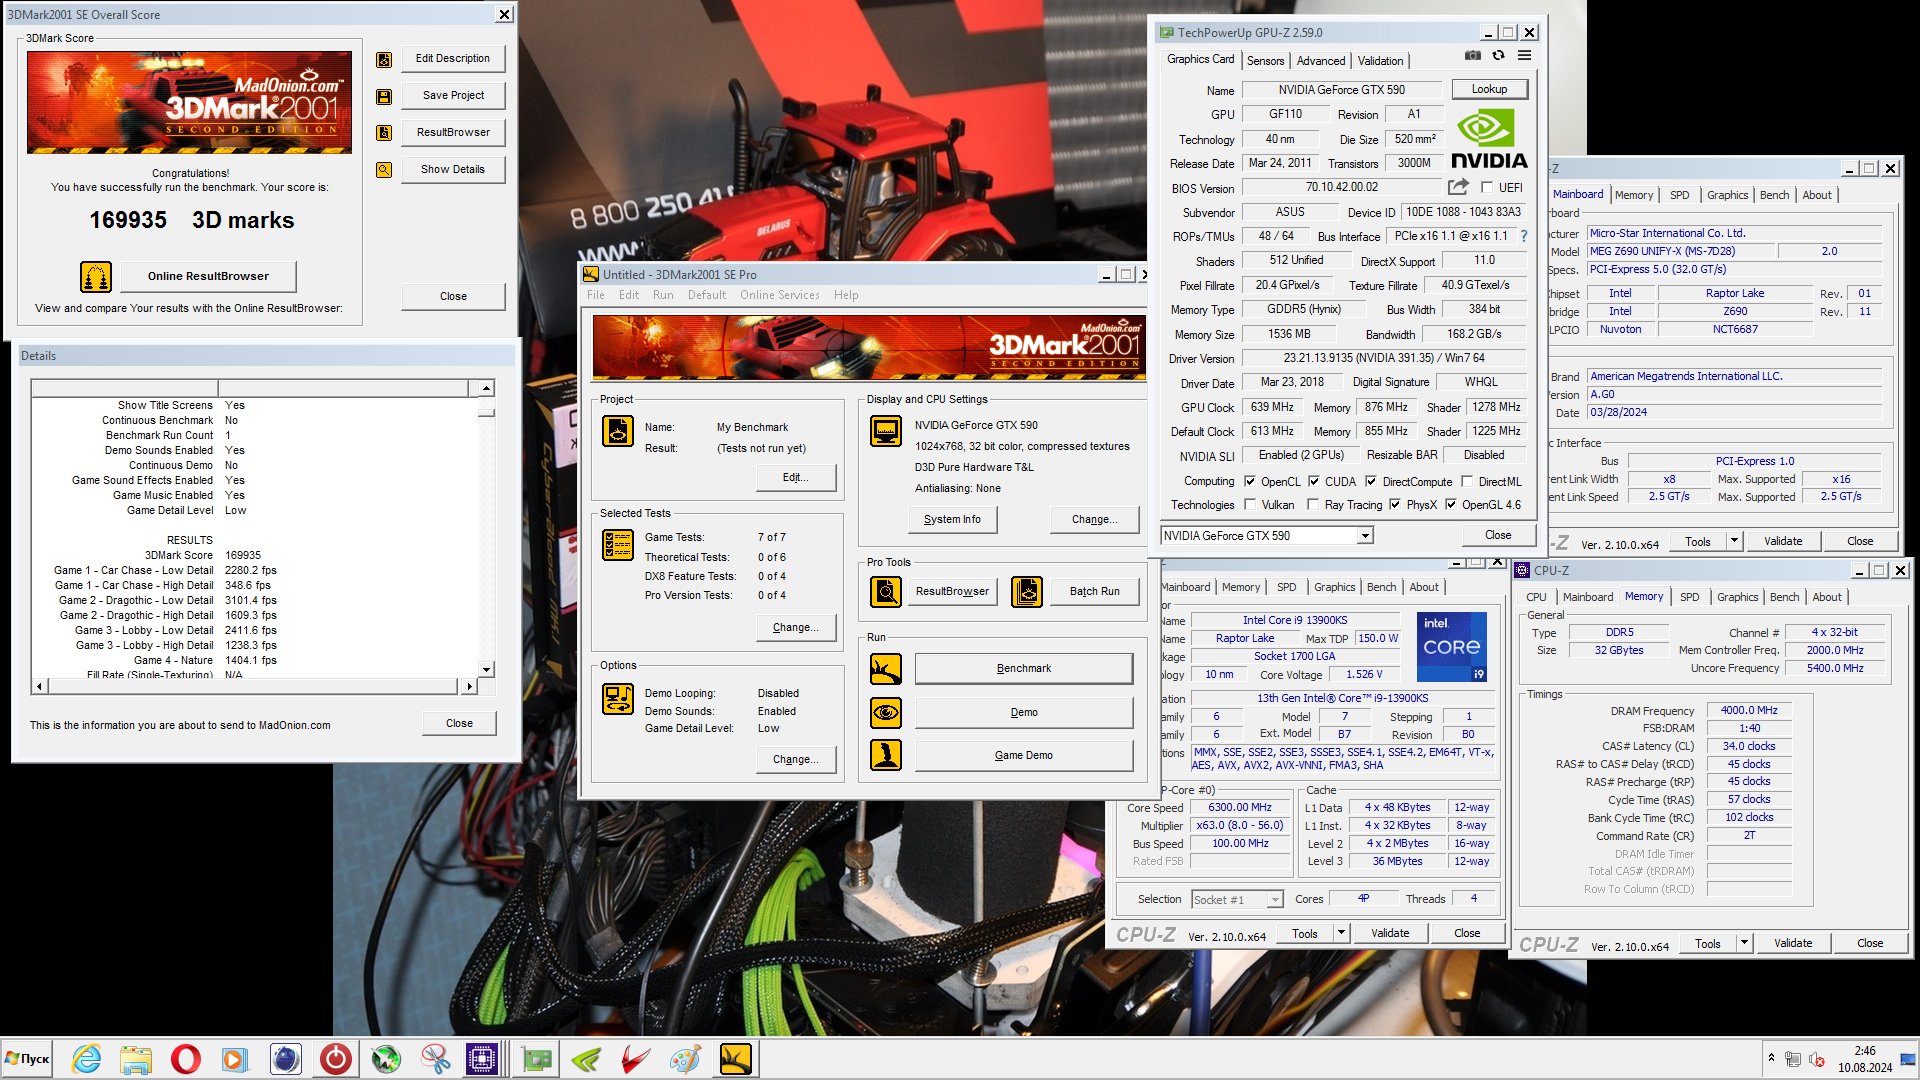Click the Windows Start button

(27, 1059)
